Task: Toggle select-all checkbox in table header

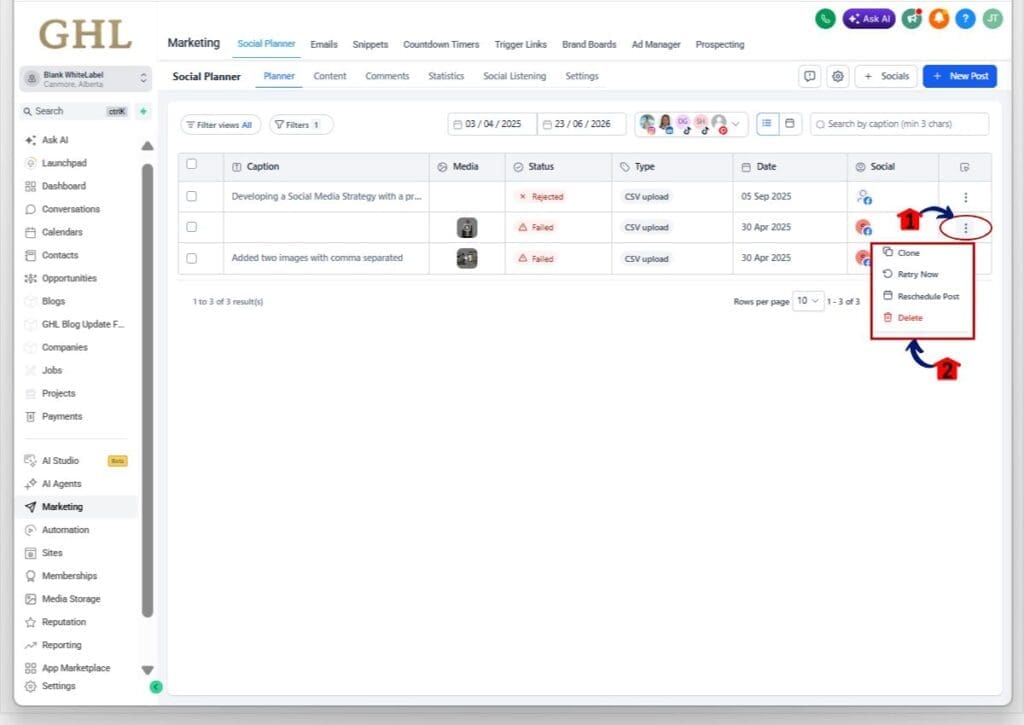Action: (x=191, y=164)
